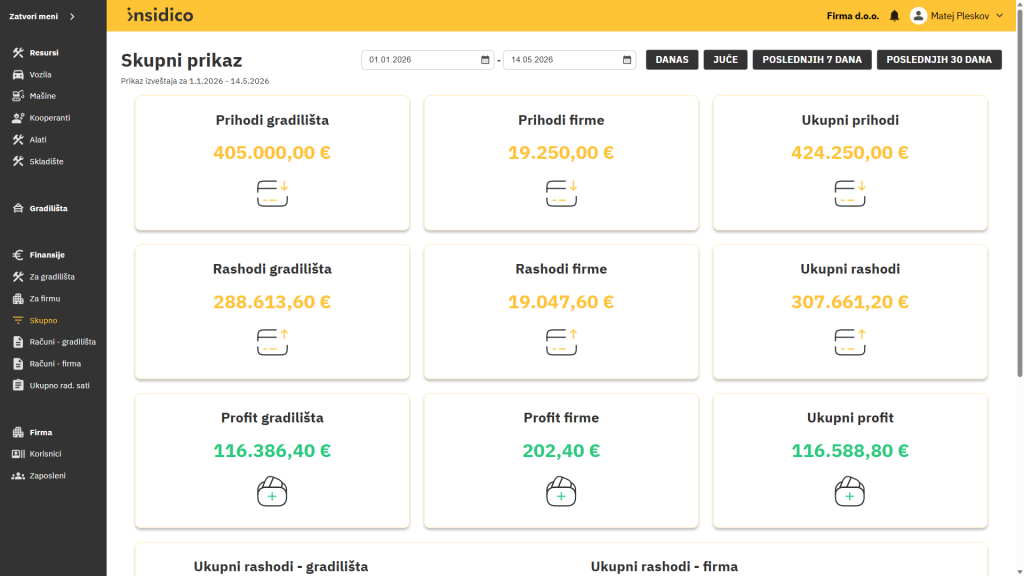
Task: Click the 307.661,20 € amount
Action: point(850,302)
